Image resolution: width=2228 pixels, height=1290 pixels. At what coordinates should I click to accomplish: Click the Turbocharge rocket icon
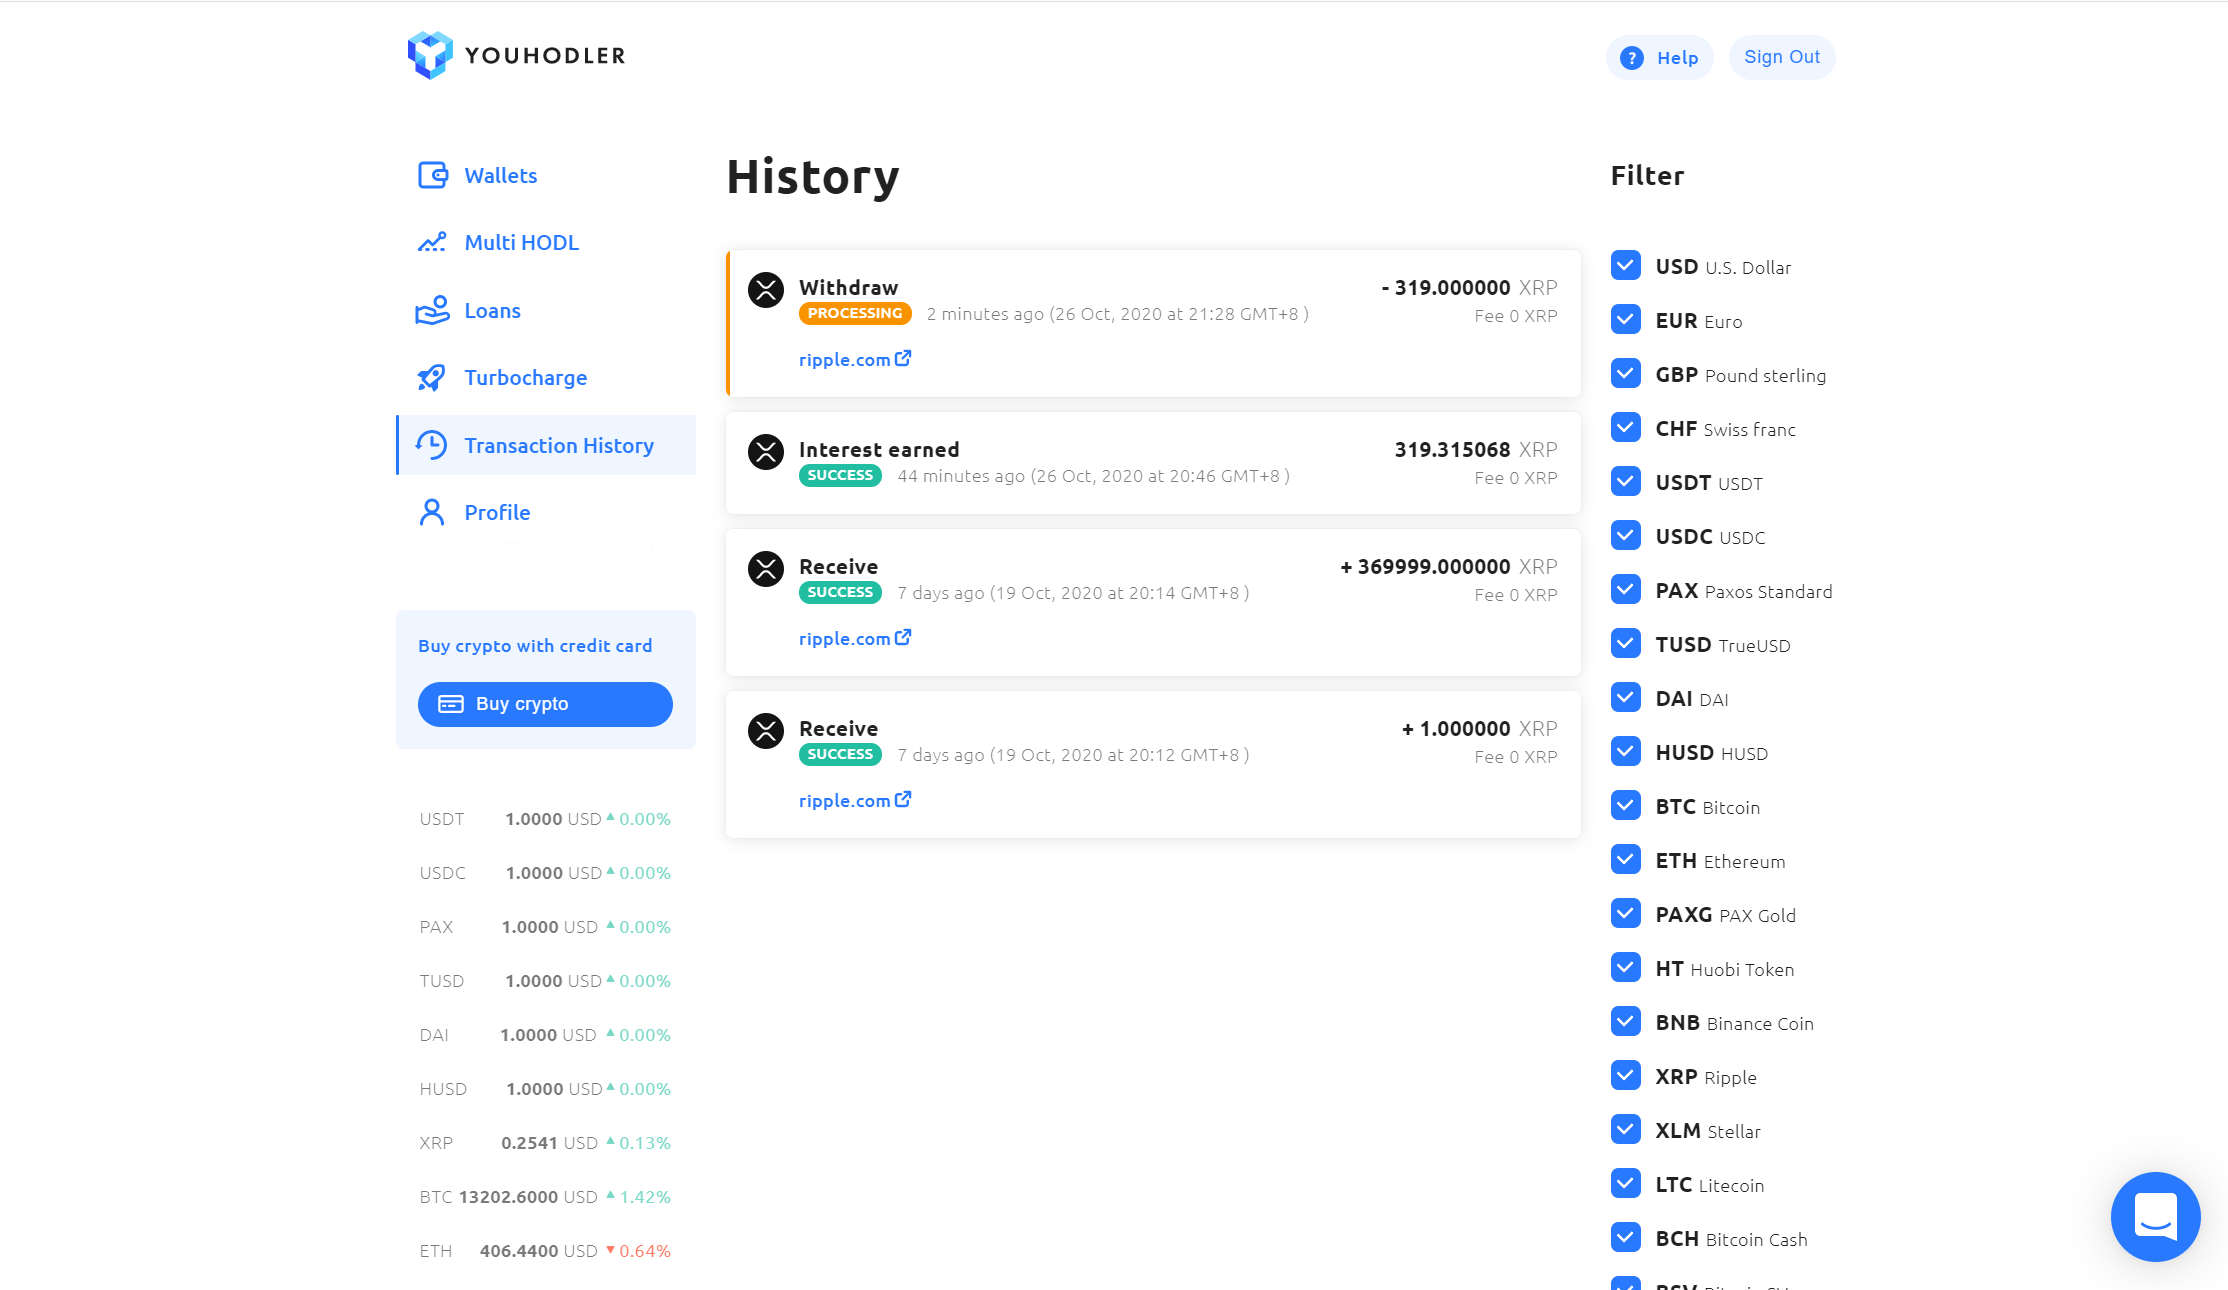(x=431, y=377)
